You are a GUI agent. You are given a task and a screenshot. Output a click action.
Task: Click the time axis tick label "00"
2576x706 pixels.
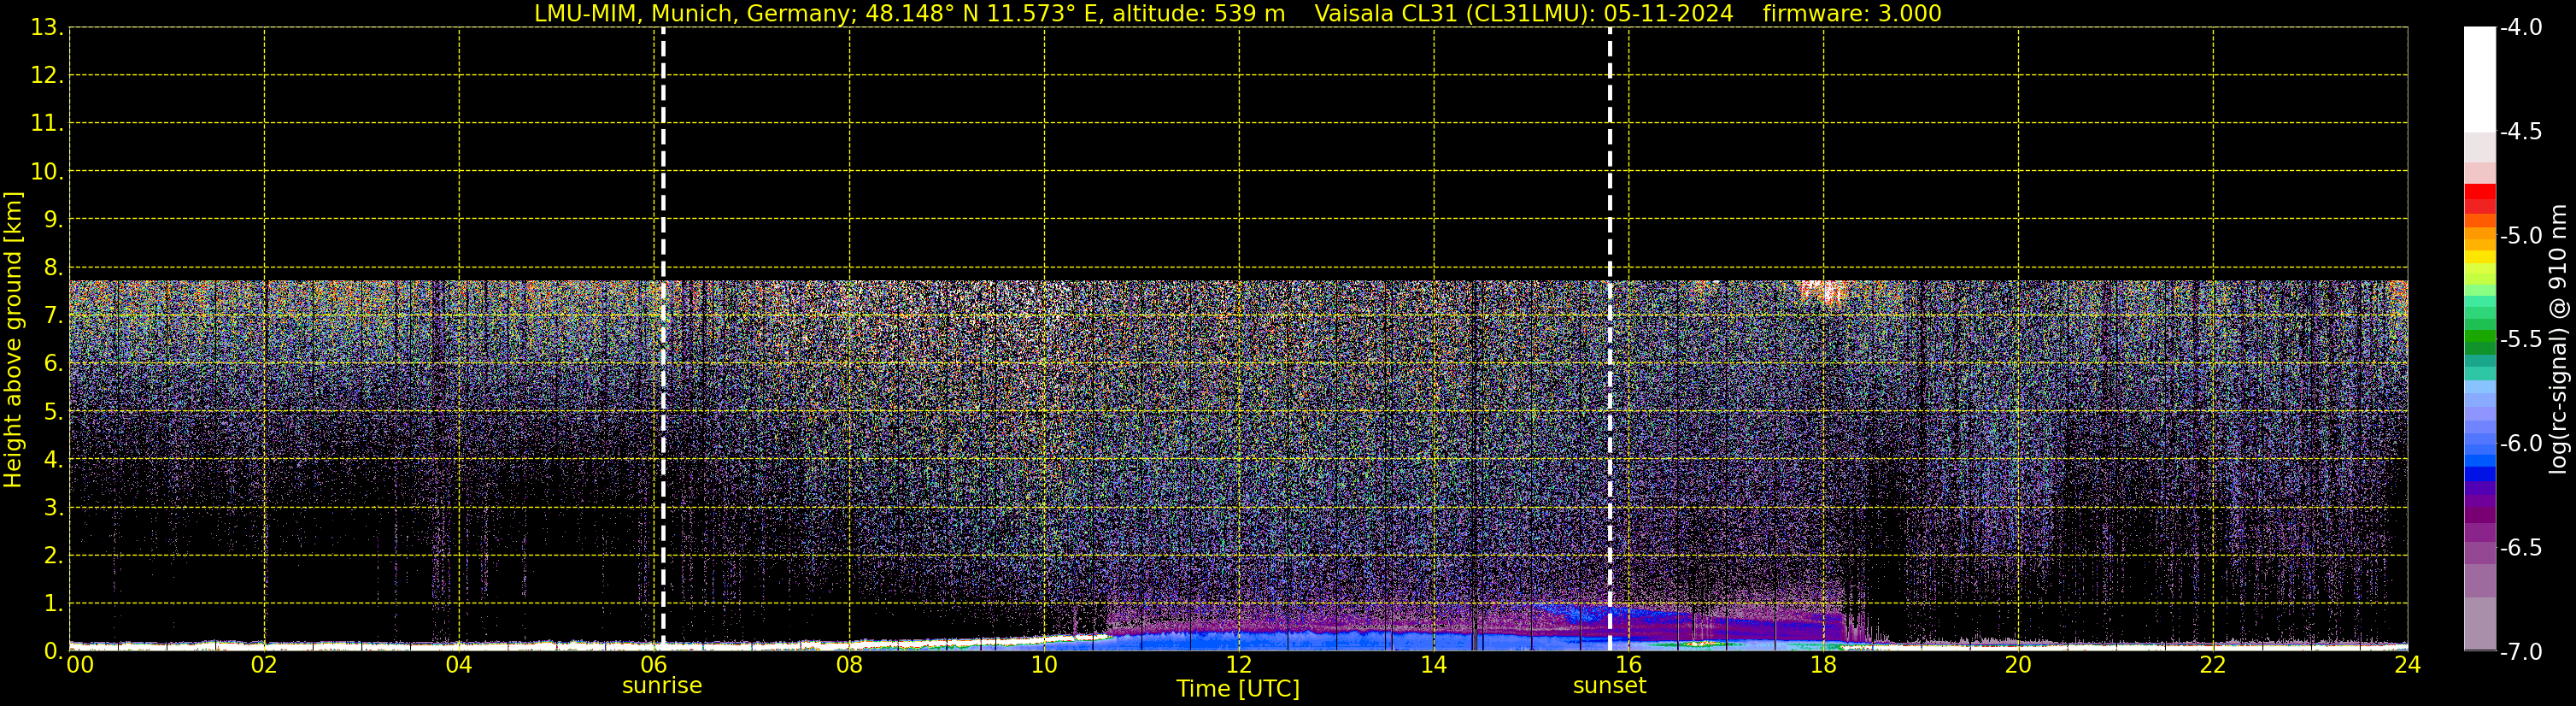(79, 665)
